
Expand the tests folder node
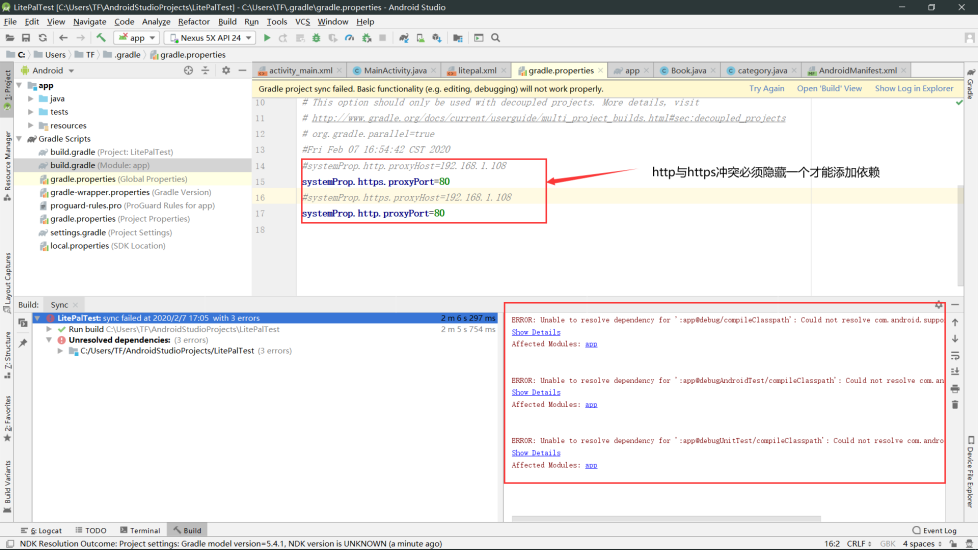(31, 112)
